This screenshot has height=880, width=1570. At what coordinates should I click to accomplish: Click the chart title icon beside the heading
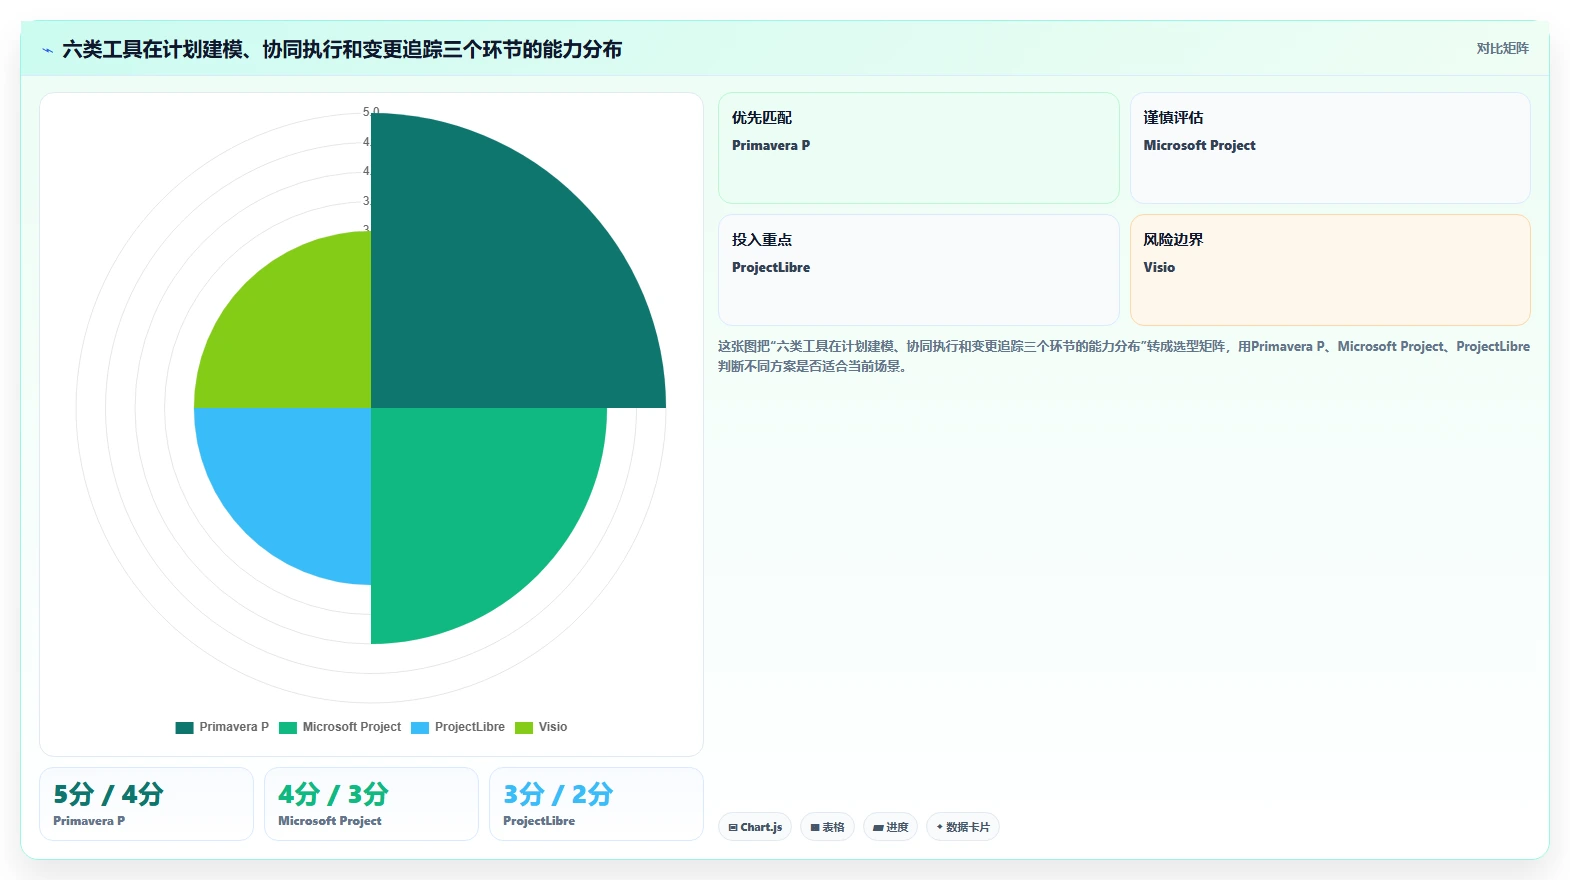tap(47, 50)
